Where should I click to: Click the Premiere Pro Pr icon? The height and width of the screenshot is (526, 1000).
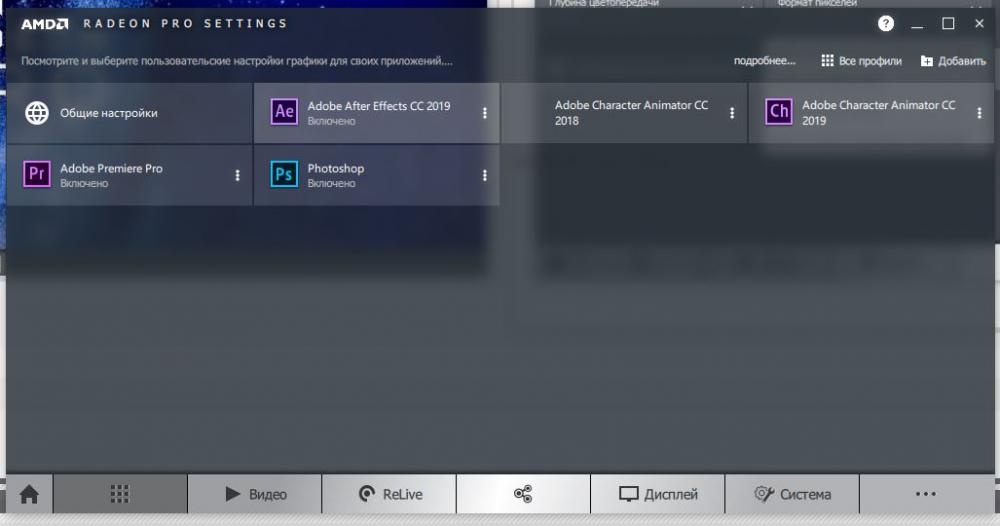coord(37,174)
